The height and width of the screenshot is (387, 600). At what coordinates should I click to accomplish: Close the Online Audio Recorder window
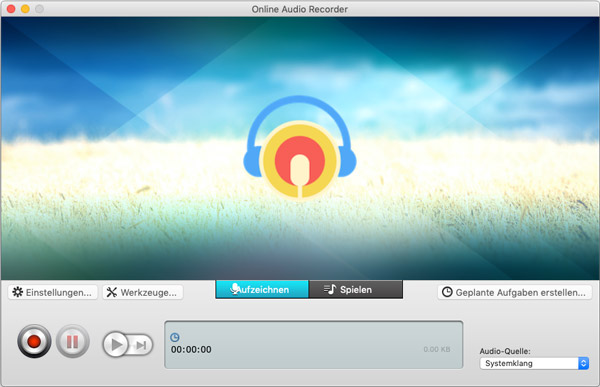coord(11,9)
